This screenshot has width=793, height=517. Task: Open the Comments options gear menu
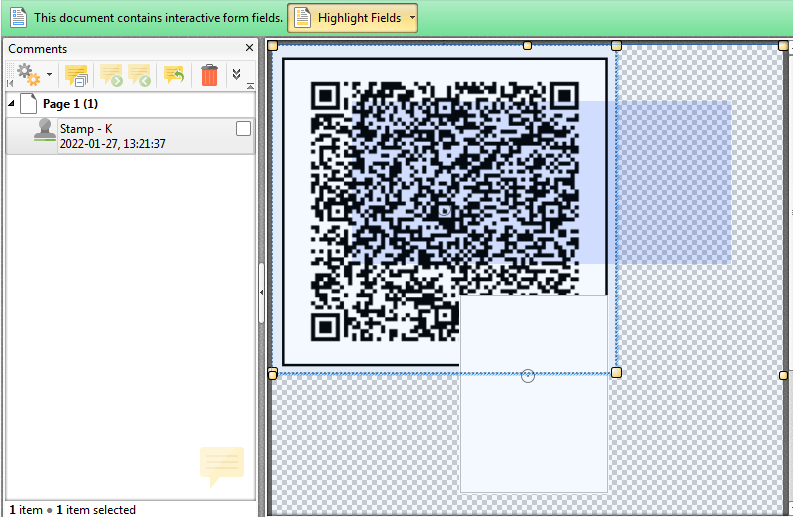[28, 75]
